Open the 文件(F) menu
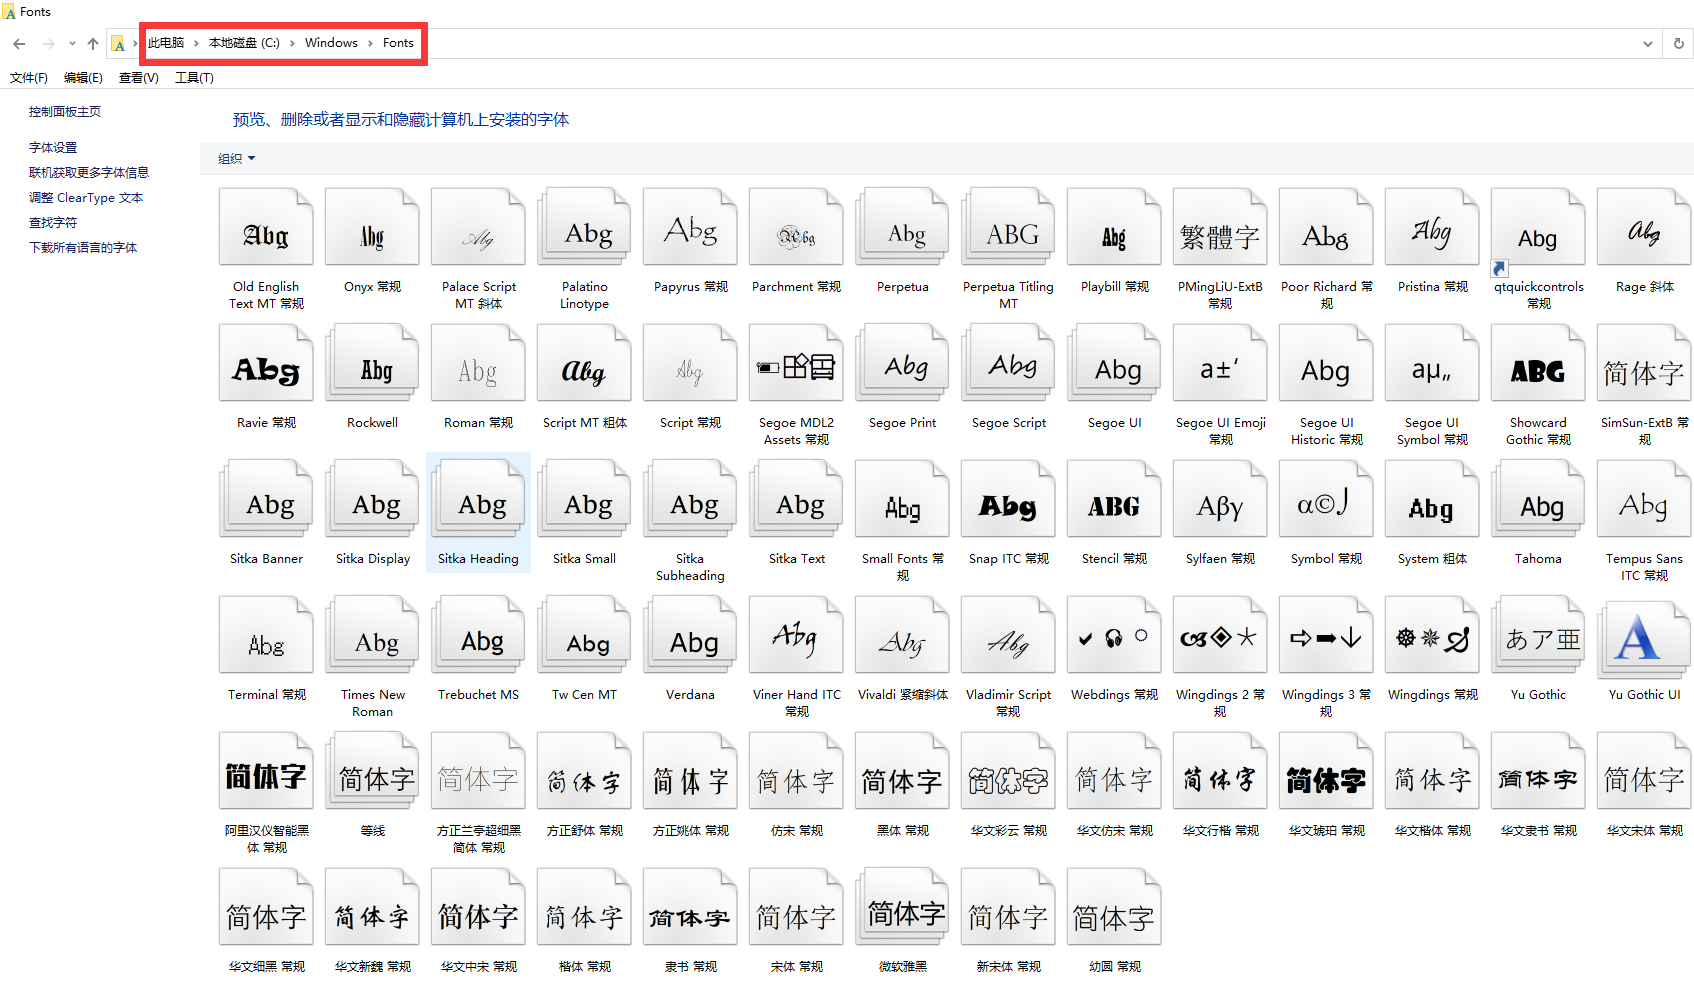The width and height of the screenshot is (1694, 981). pos(29,77)
